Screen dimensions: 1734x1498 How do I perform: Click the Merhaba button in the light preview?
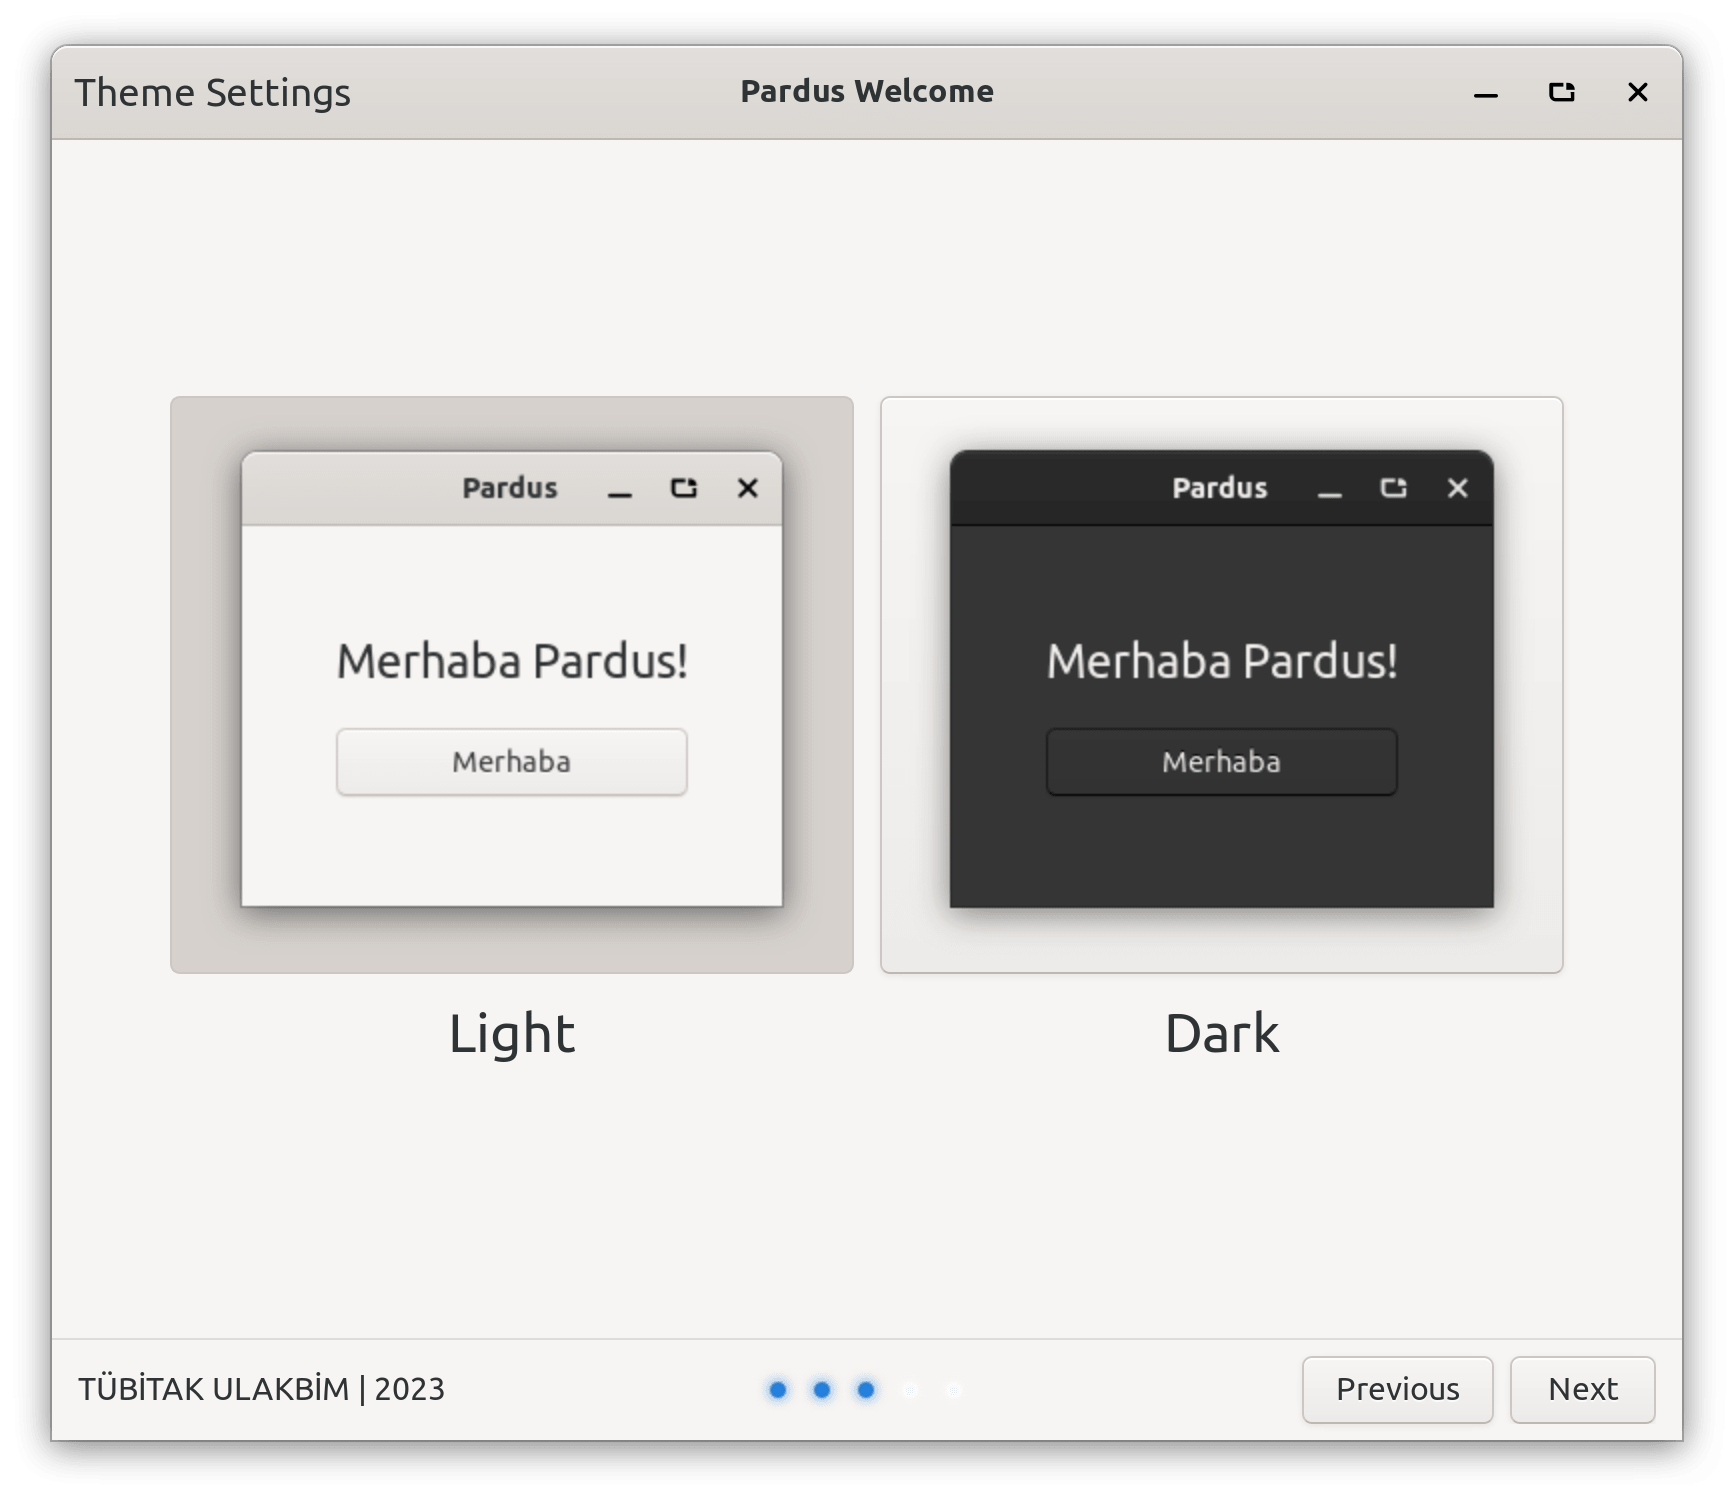(511, 762)
